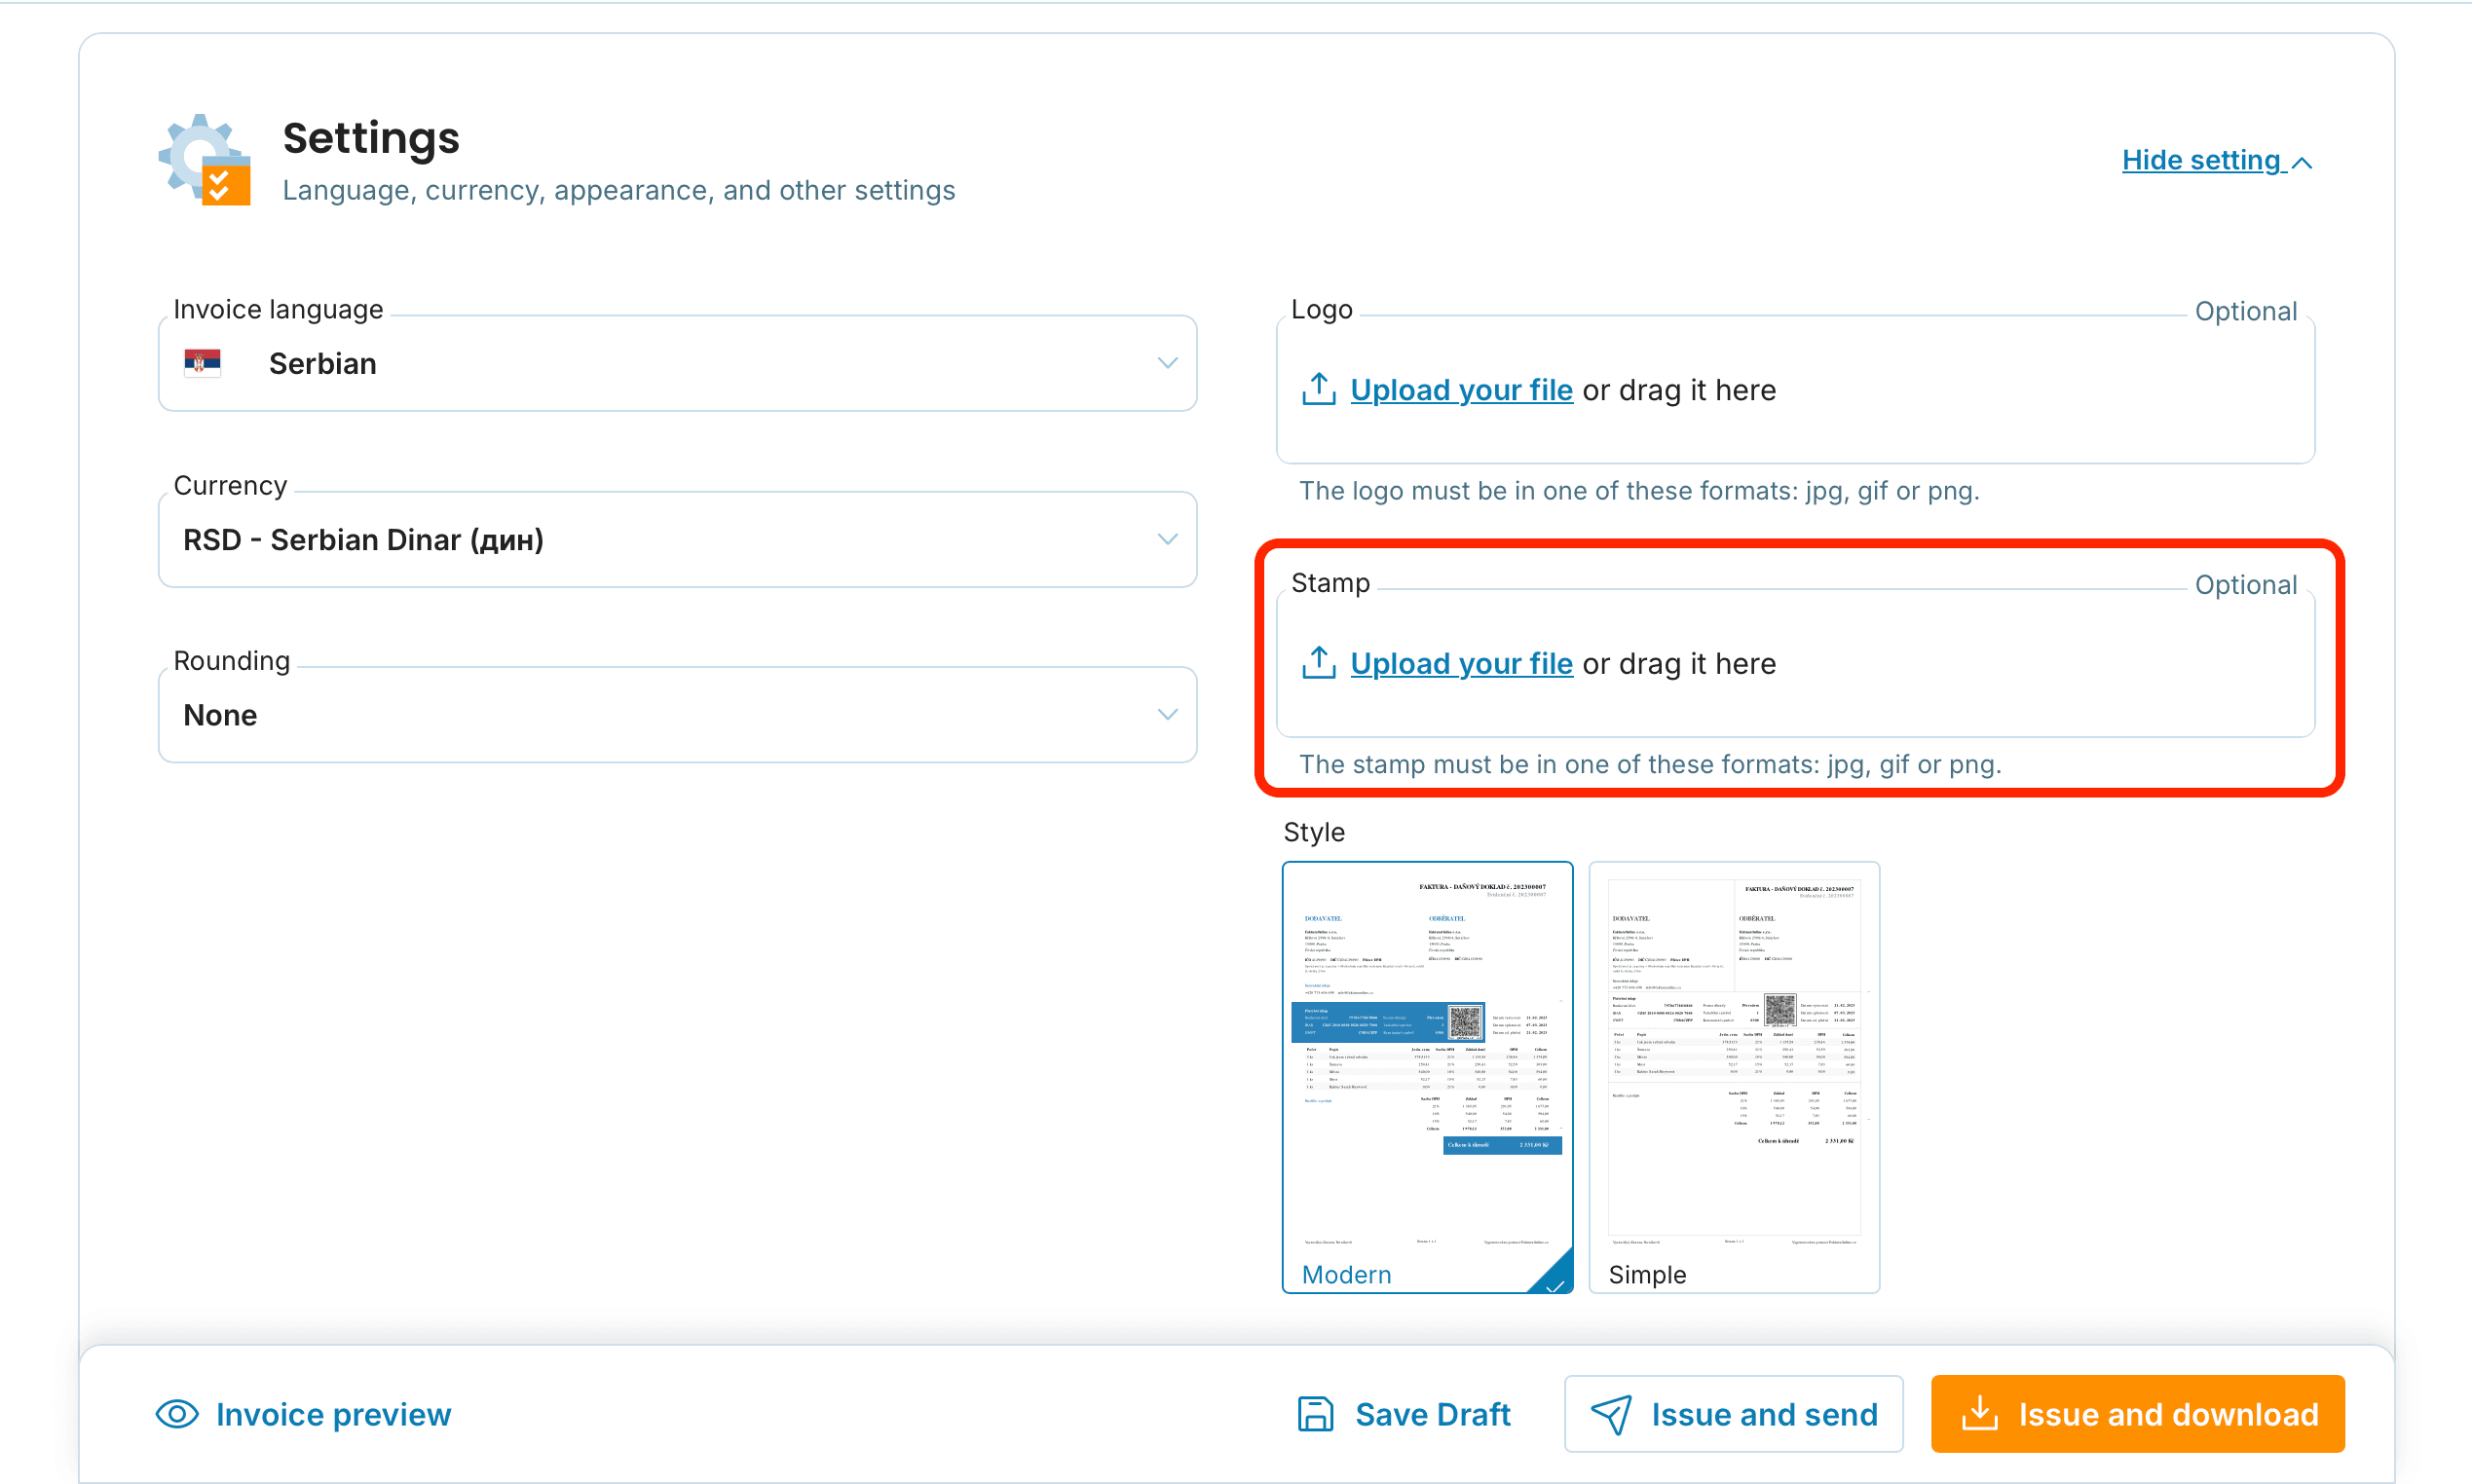The image size is (2472, 1484).
Task: Click the Logo upload arrow icon
Action: [x=1319, y=389]
